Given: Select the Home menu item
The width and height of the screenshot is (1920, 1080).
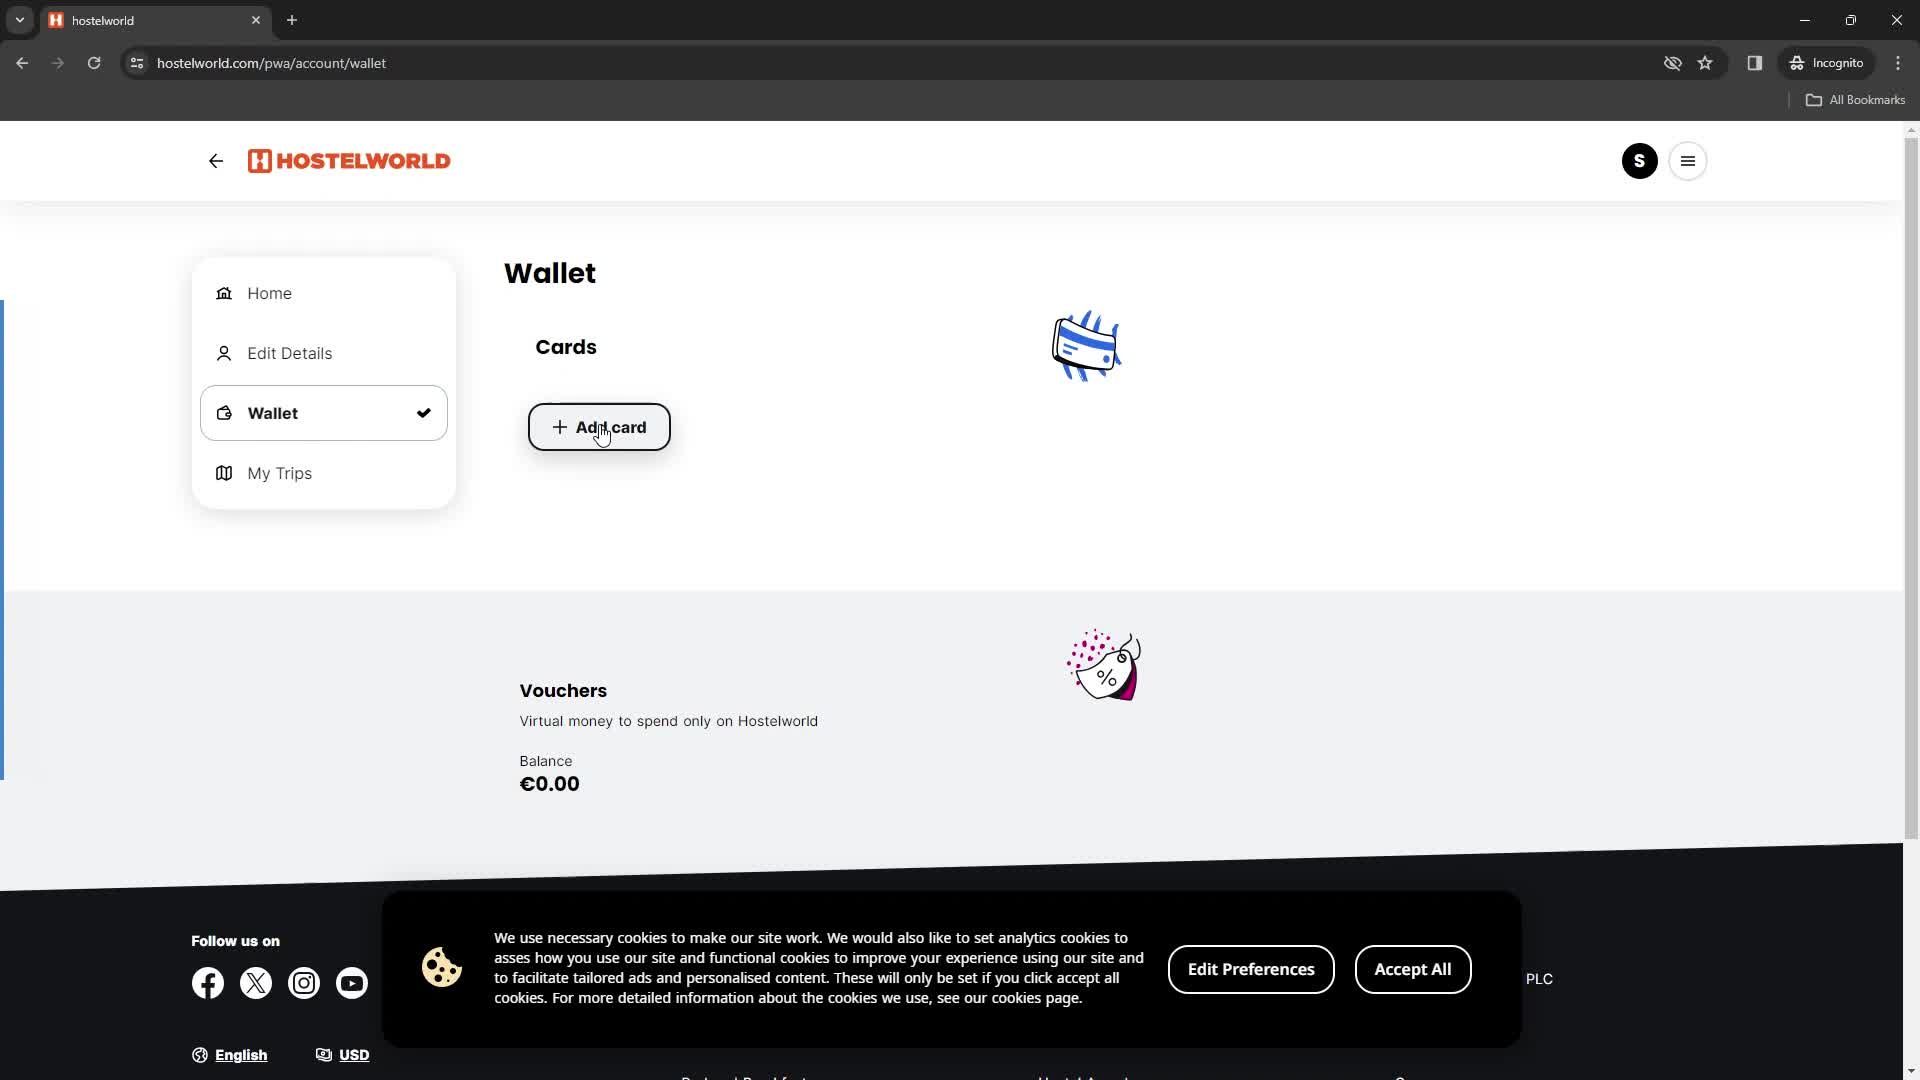Looking at the screenshot, I should coord(270,293).
